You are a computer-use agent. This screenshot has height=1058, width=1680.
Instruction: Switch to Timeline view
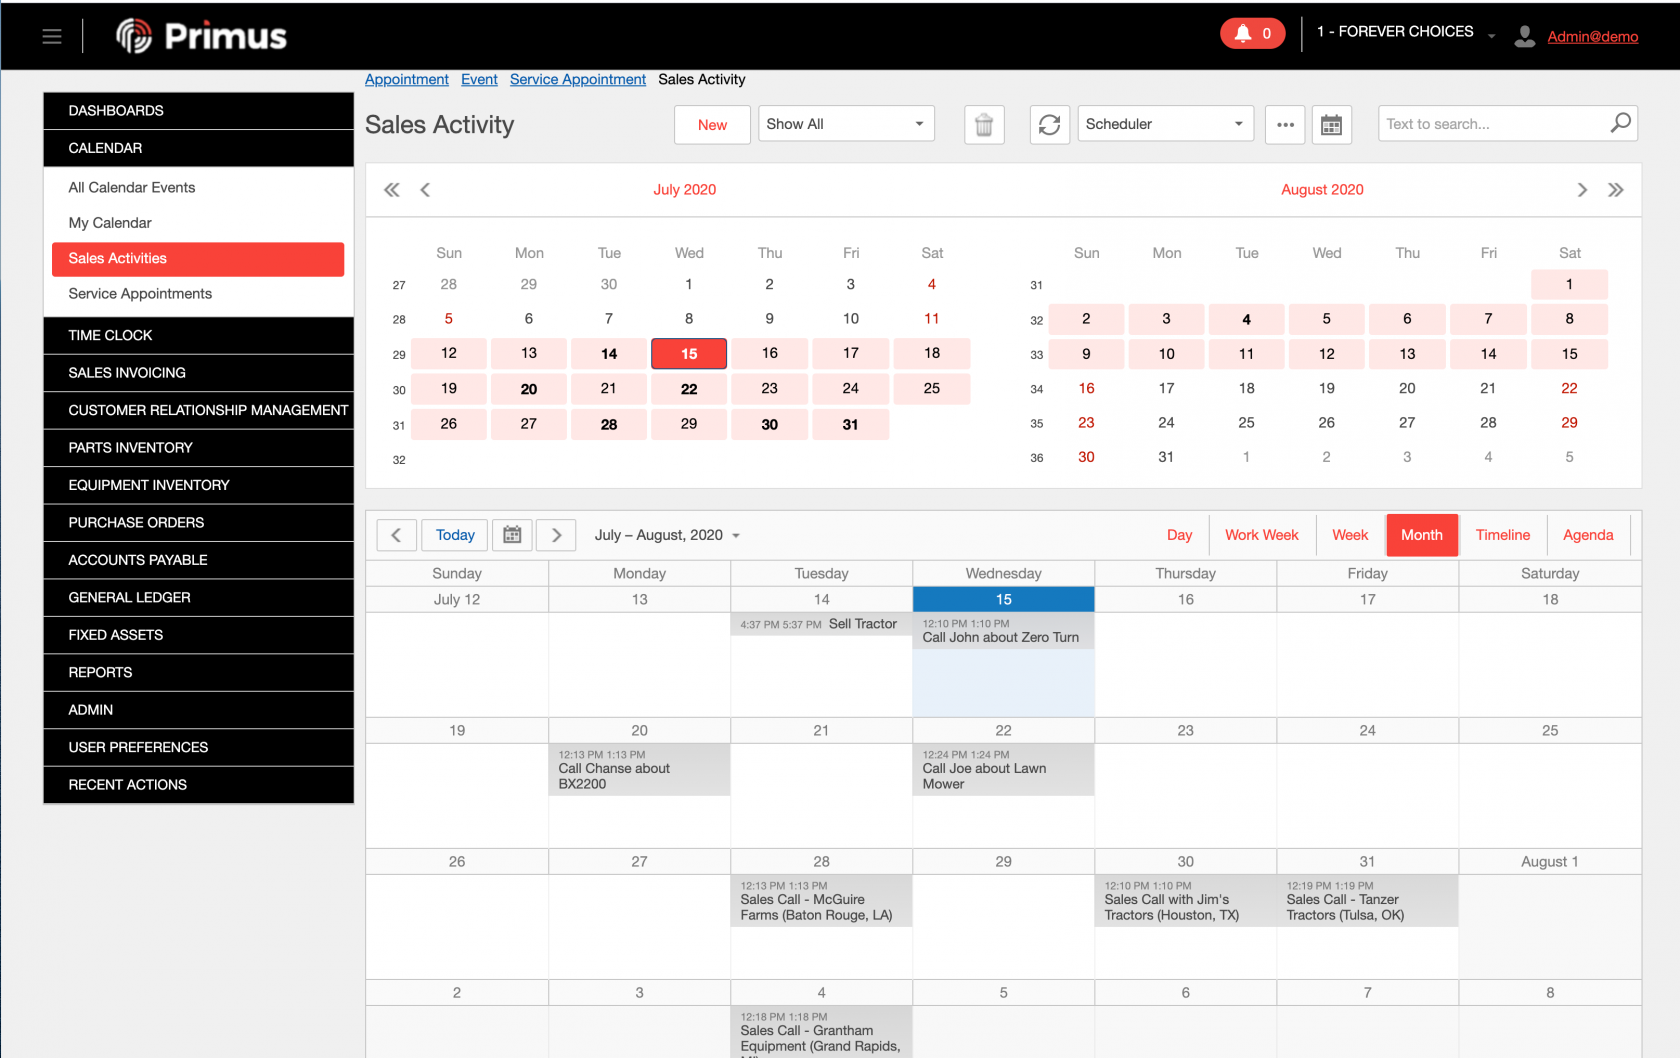point(1502,535)
